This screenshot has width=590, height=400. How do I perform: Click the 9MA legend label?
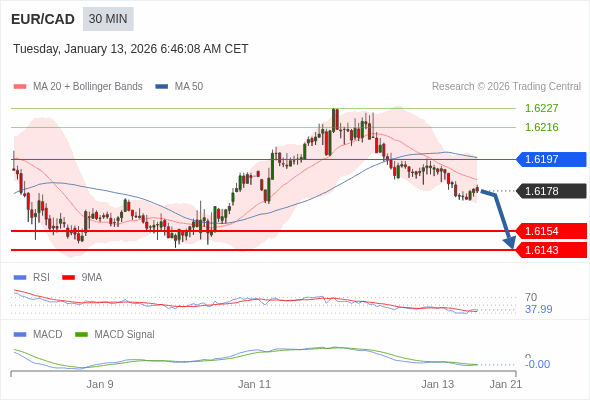(x=92, y=278)
